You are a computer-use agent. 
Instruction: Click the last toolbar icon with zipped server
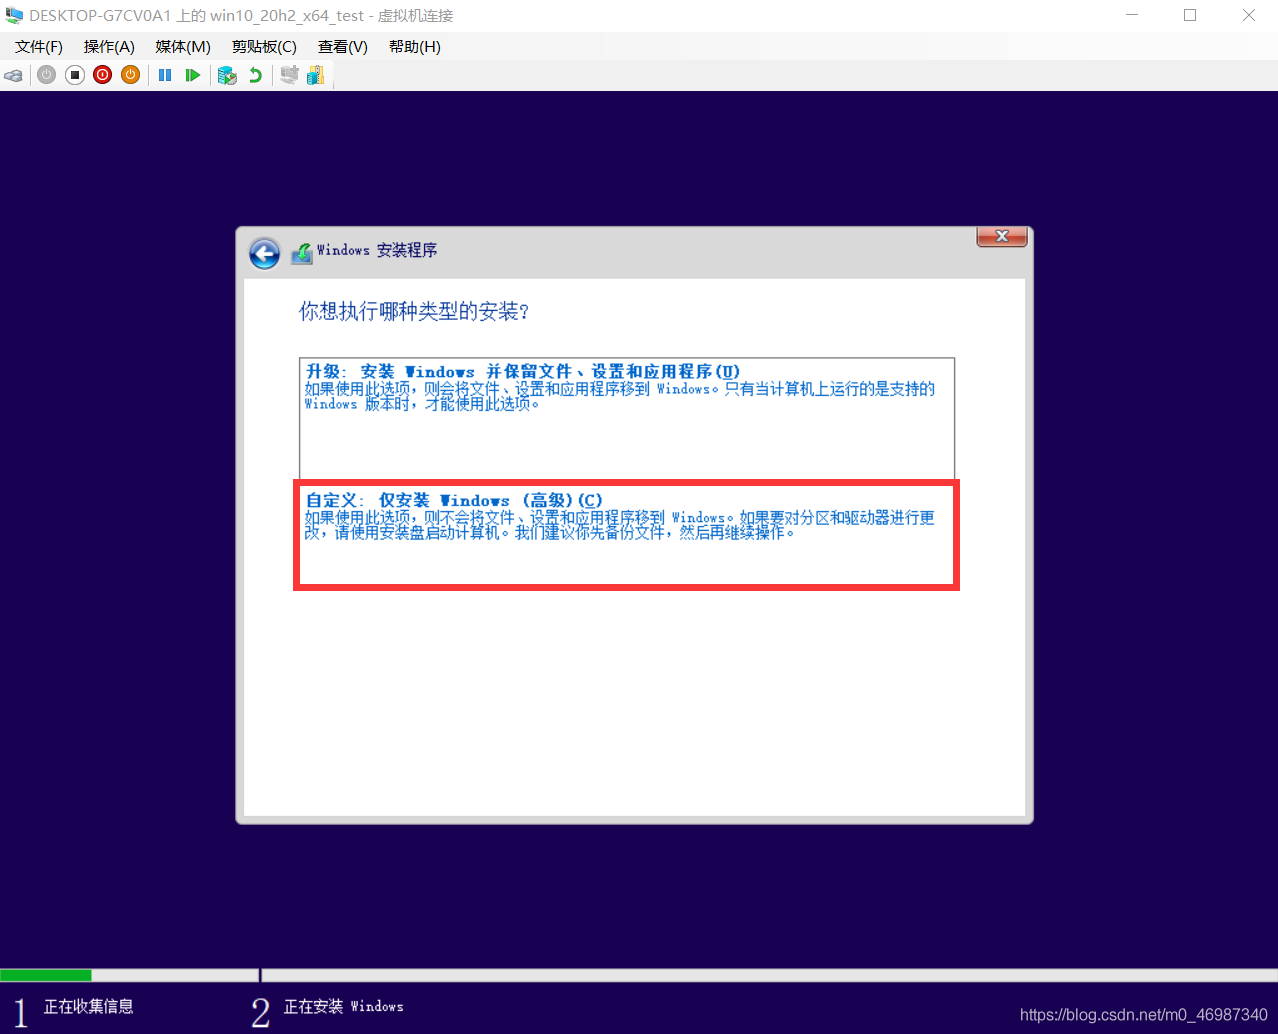tap(315, 75)
